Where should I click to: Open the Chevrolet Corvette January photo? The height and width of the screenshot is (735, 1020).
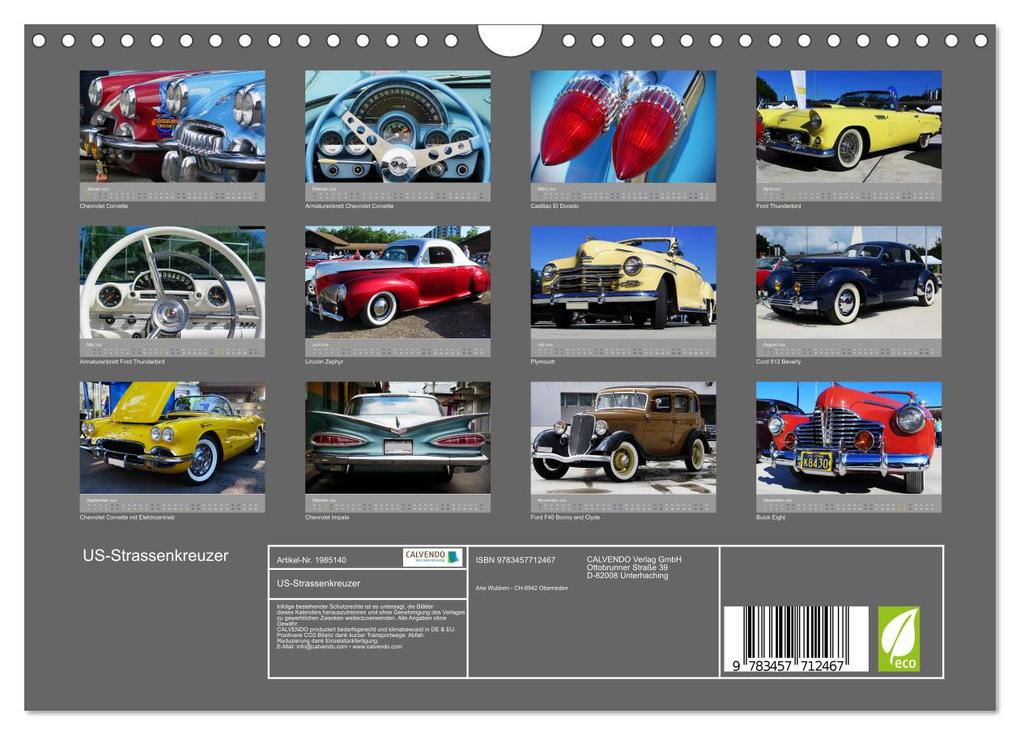[172, 125]
